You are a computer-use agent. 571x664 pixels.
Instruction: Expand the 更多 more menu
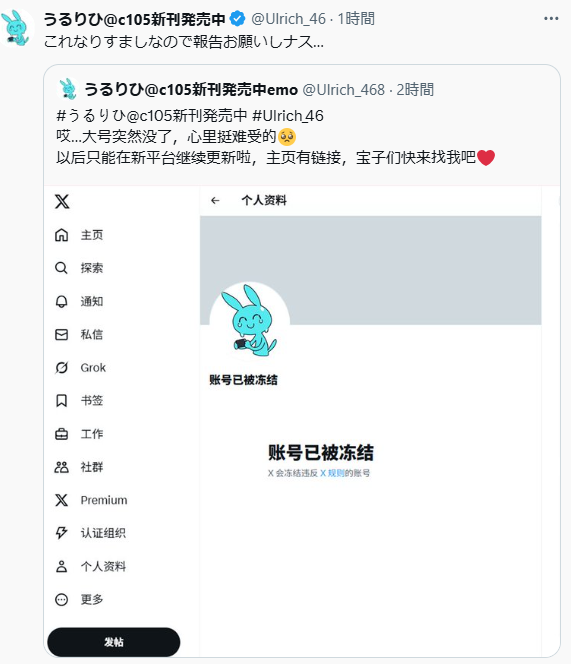pos(79,600)
